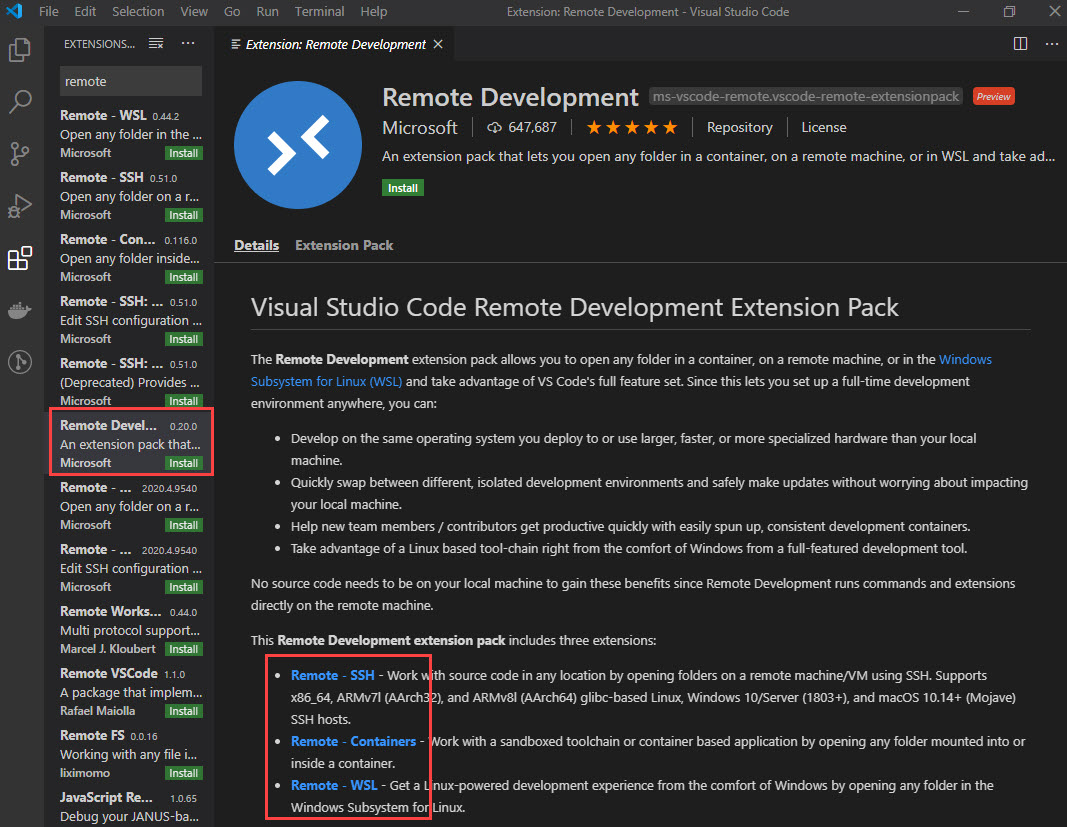Install Remote - WSL from the list
The image size is (1067, 827).
[184, 153]
